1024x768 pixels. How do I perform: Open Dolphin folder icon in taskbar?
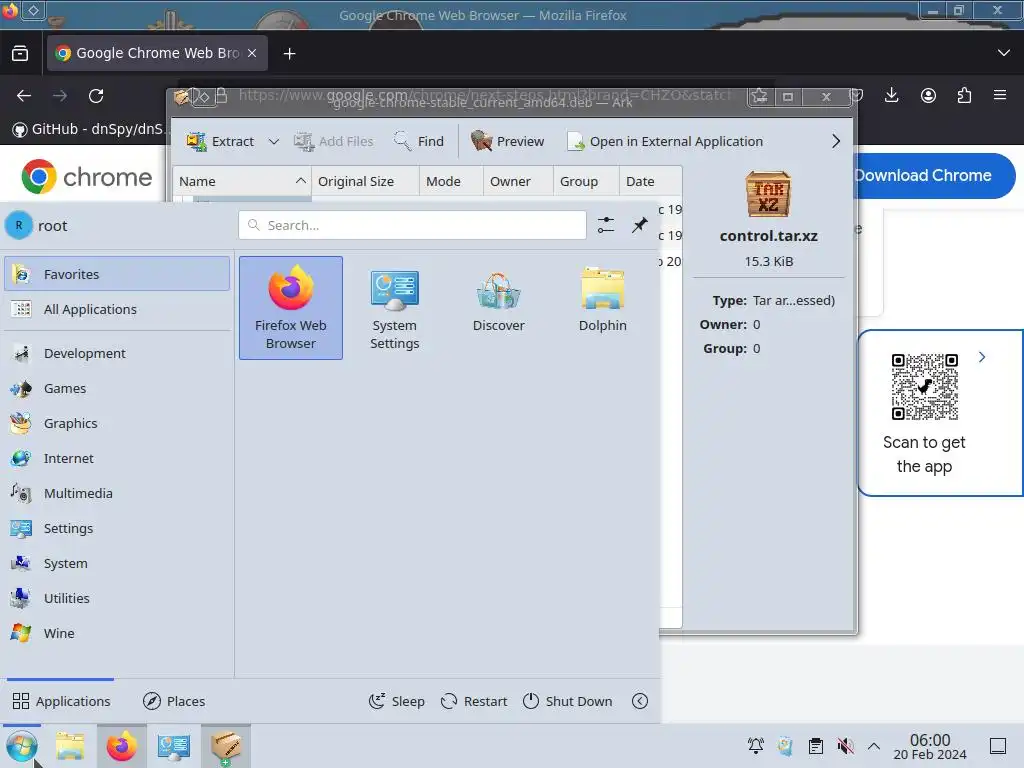(x=71, y=746)
